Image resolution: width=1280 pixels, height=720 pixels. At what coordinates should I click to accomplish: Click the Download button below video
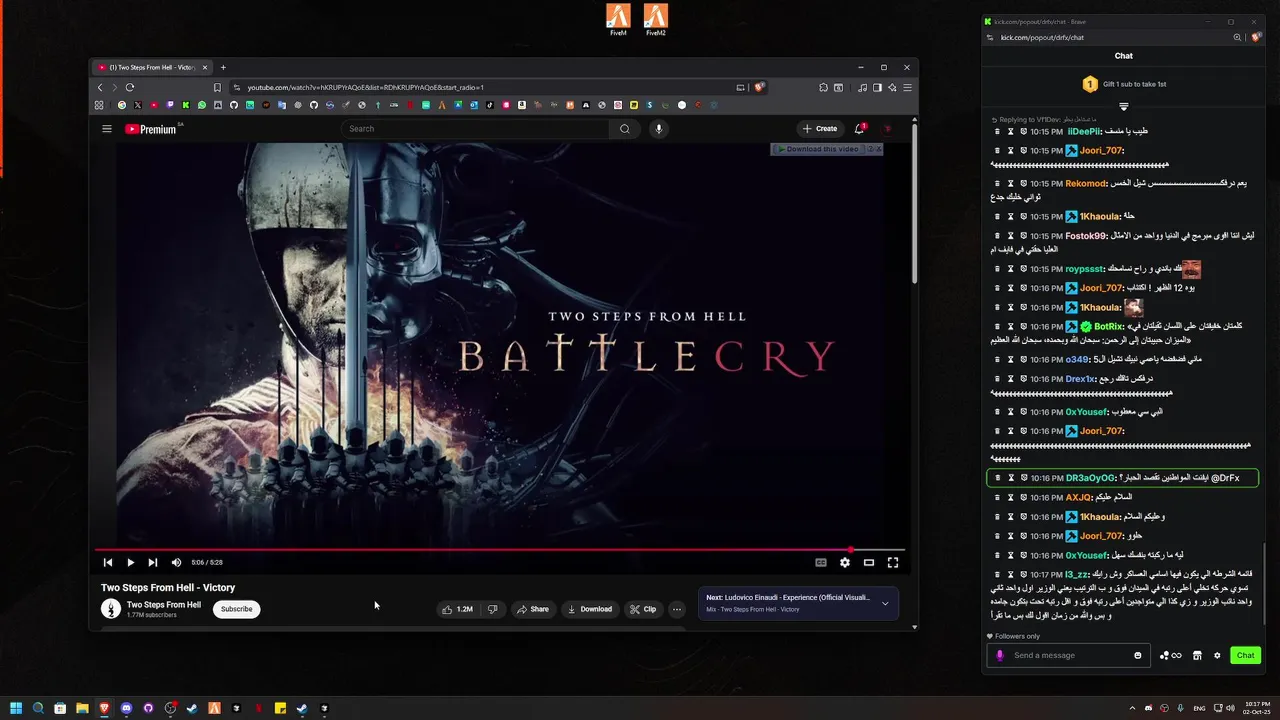click(x=589, y=609)
